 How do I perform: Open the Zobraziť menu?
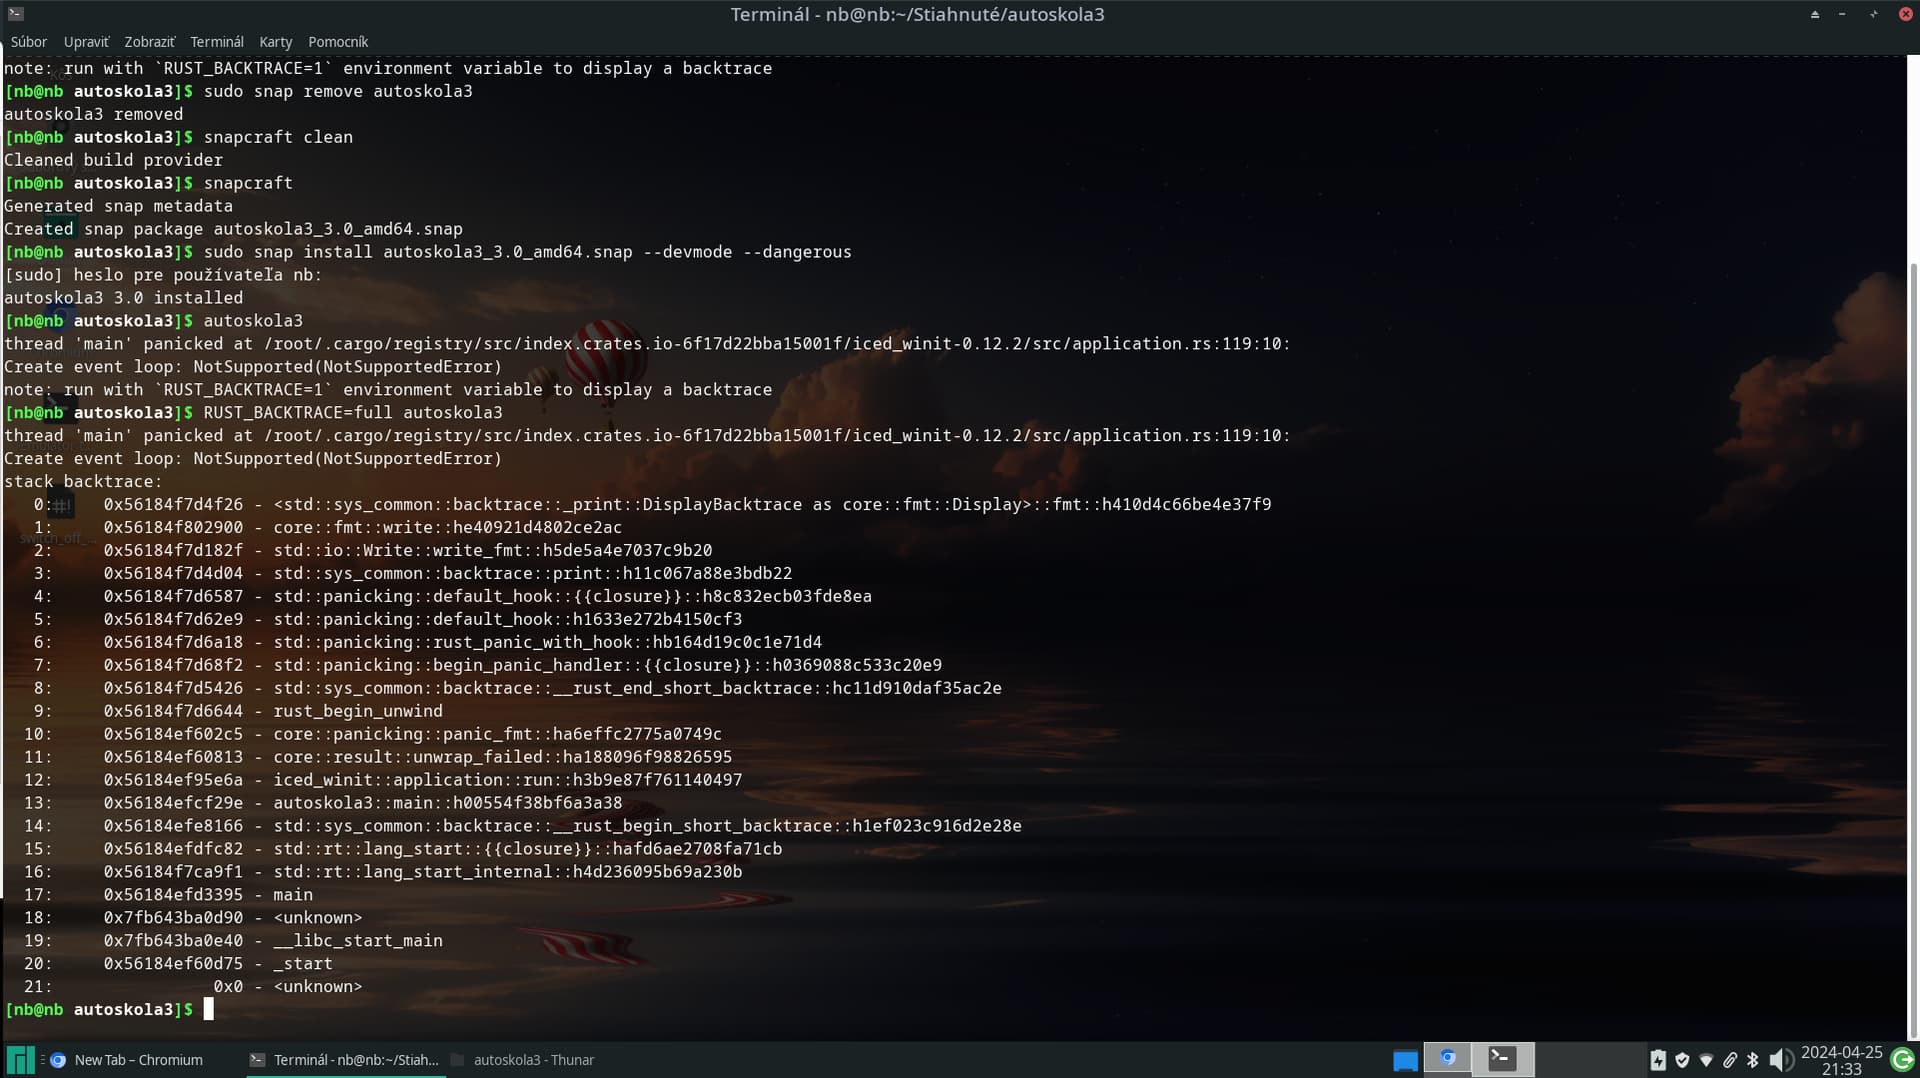tap(149, 42)
